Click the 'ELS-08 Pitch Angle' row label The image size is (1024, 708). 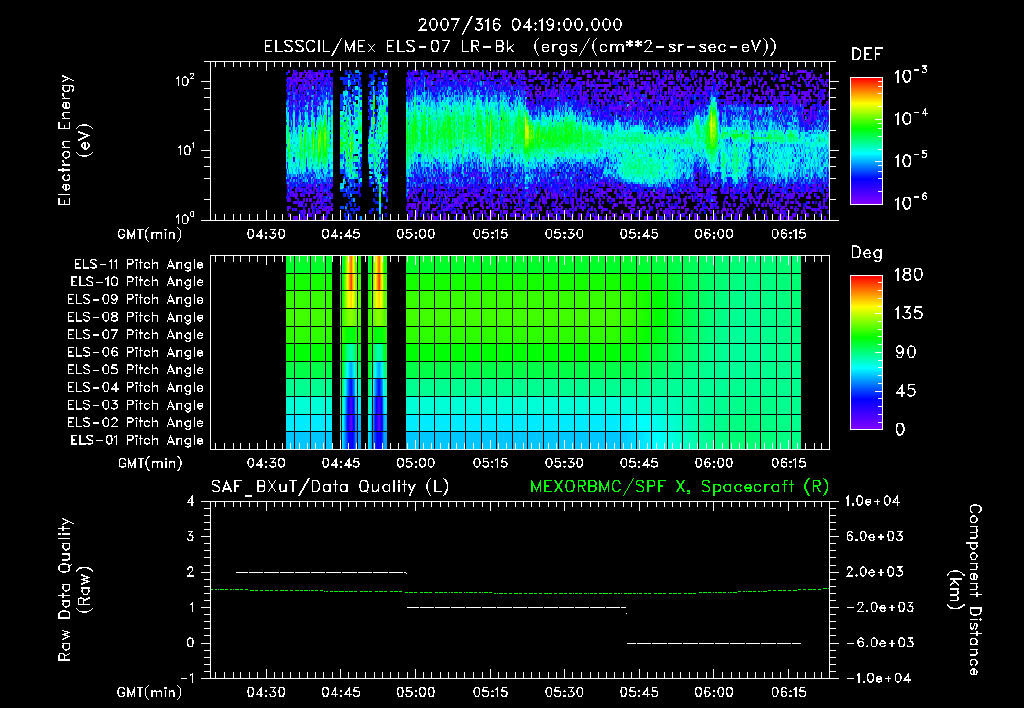pos(136,317)
